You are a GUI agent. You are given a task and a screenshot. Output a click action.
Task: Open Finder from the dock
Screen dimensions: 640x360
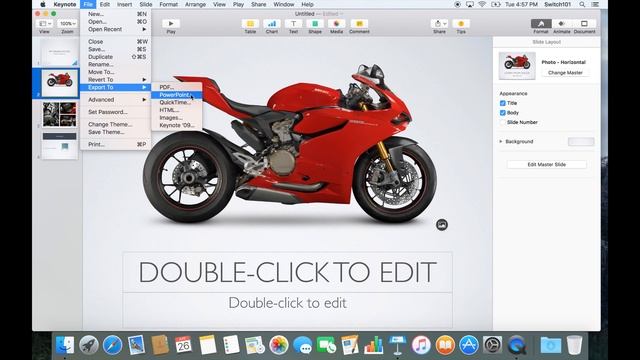65,345
